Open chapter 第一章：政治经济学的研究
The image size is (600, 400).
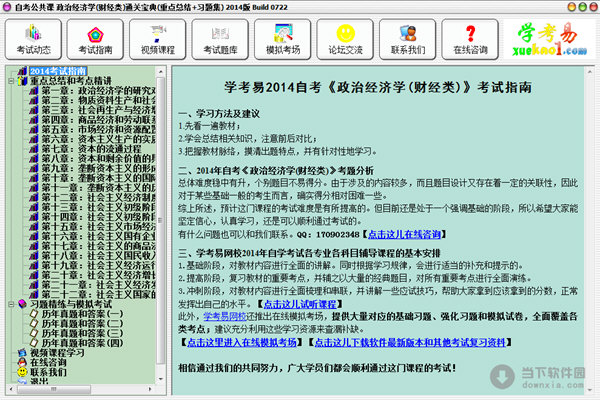click(98, 90)
